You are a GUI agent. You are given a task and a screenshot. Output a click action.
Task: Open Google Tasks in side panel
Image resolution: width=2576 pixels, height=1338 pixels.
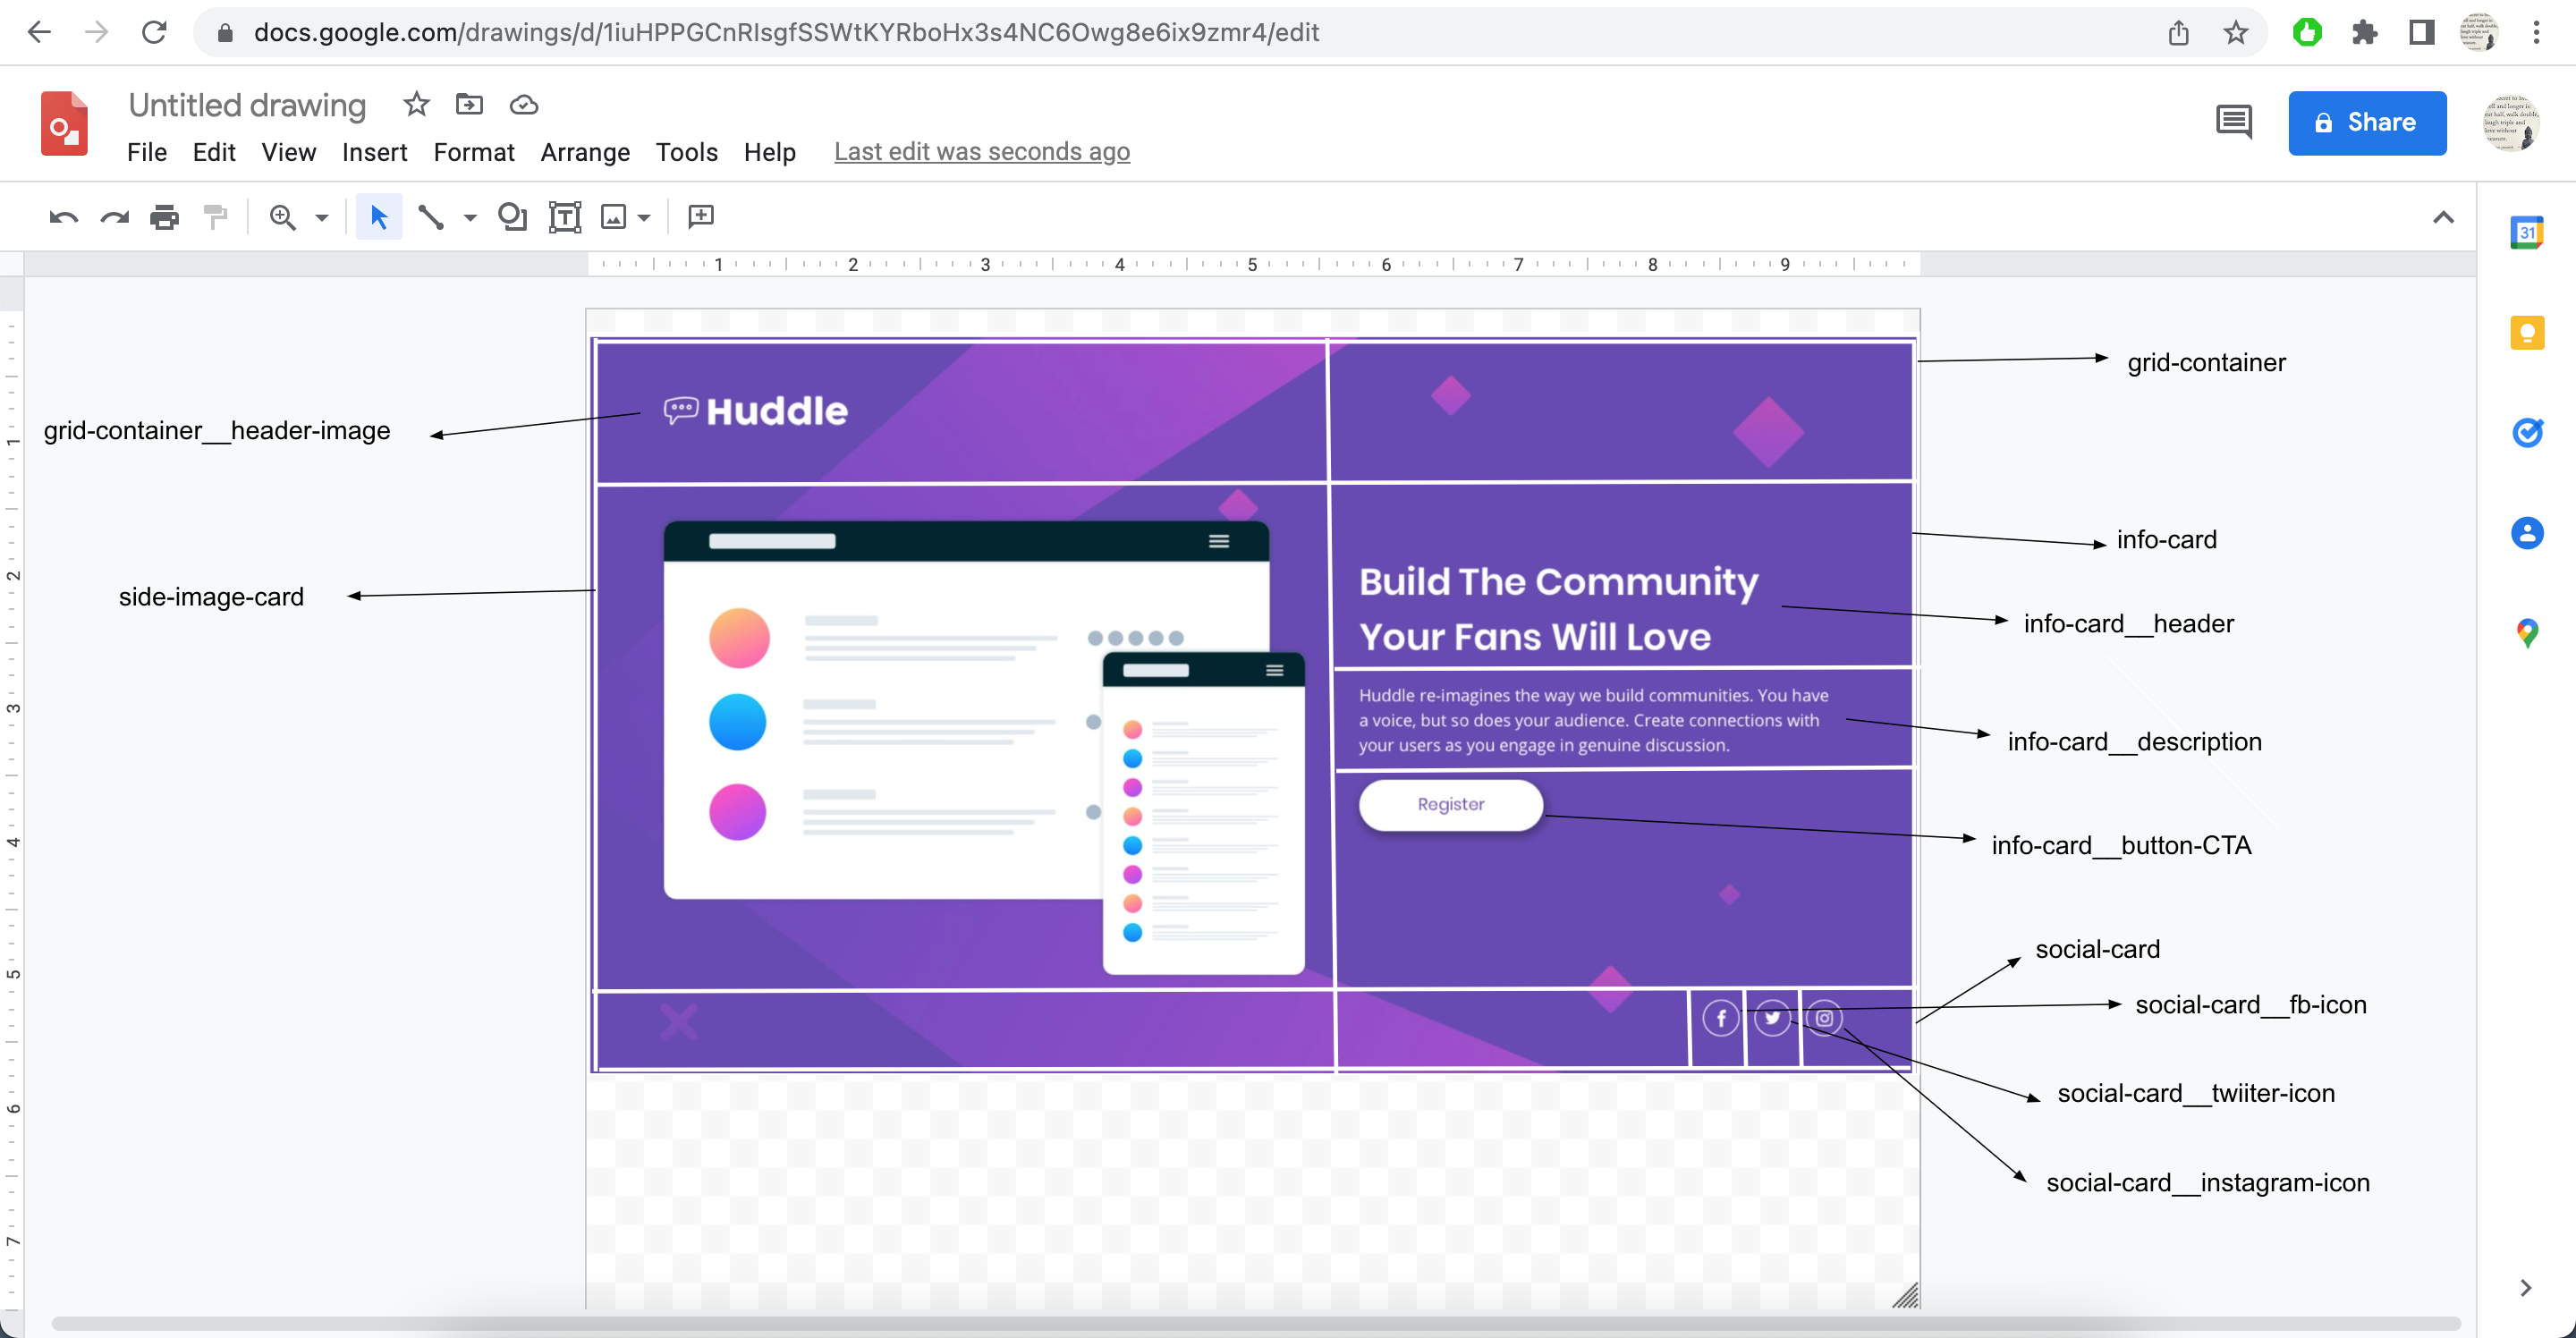[x=2527, y=433]
